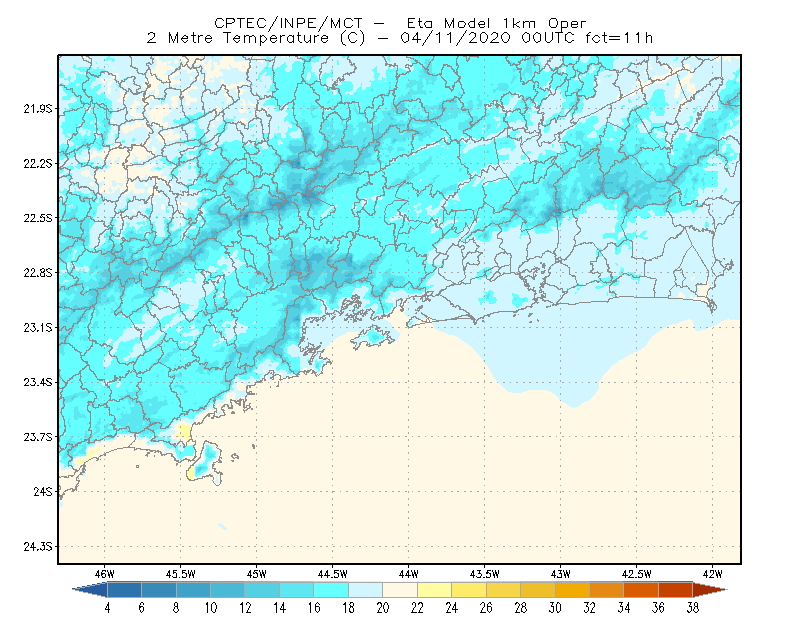Select the legend value 6
Viewport: 800px width, 618px height.
point(141,608)
